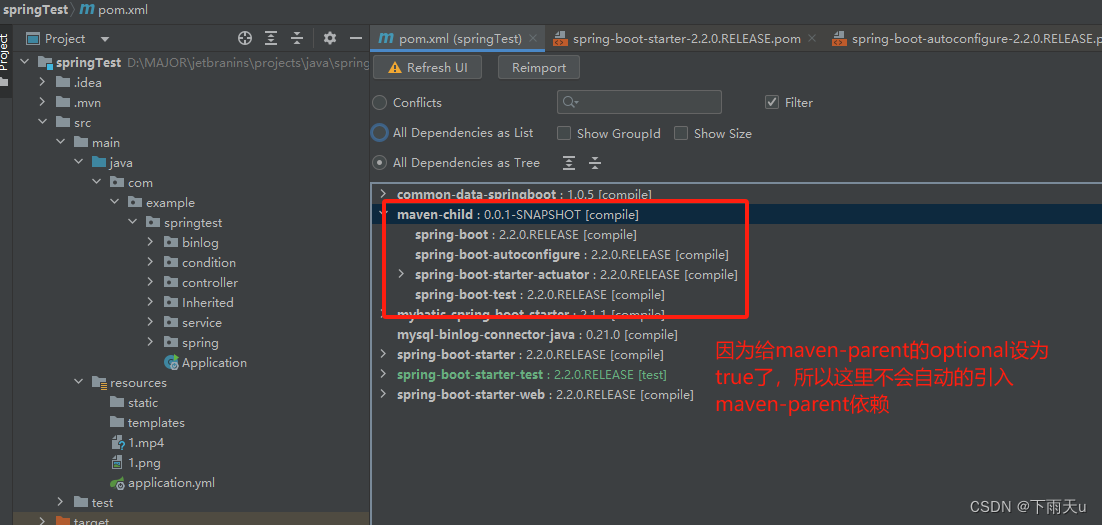Select the example package in tree
Image resolution: width=1102 pixels, height=525 pixels.
click(x=170, y=202)
